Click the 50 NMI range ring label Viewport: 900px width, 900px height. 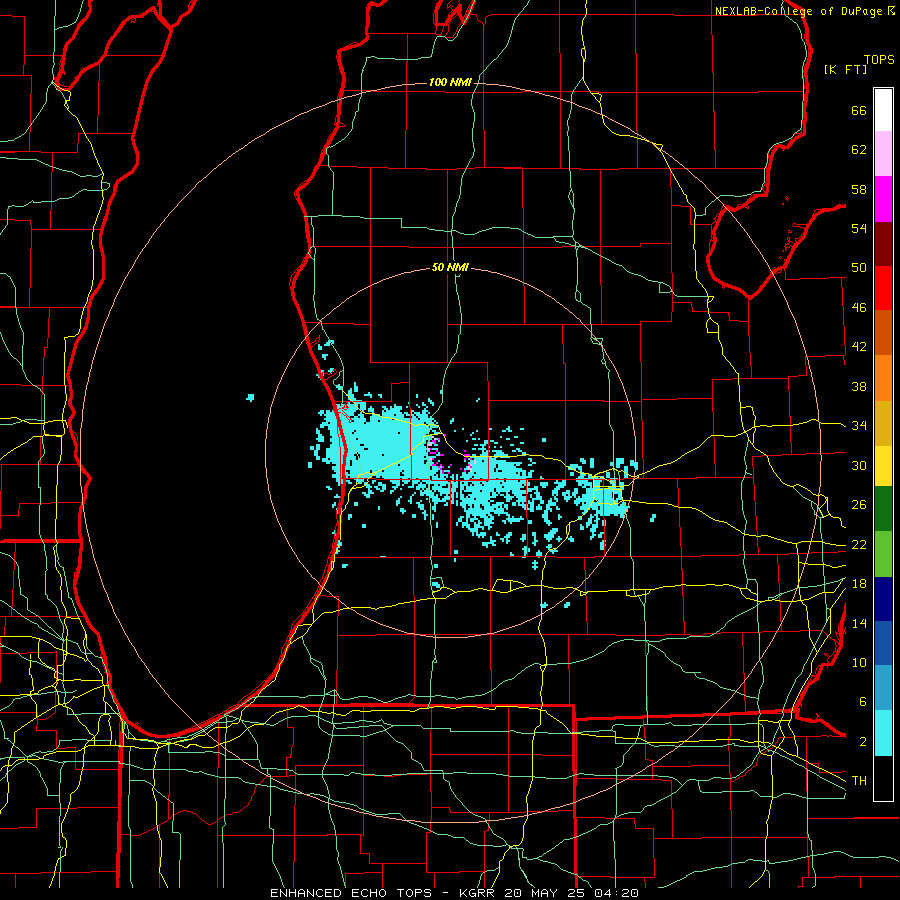450,267
